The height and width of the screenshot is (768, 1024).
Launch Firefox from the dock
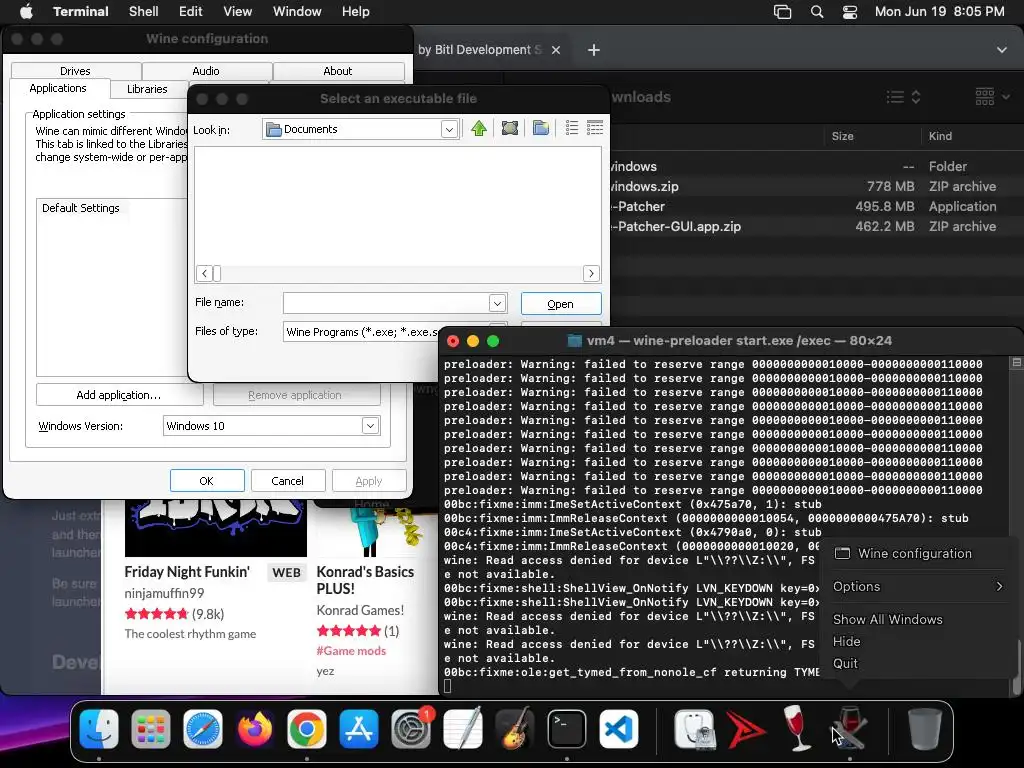[255, 728]
